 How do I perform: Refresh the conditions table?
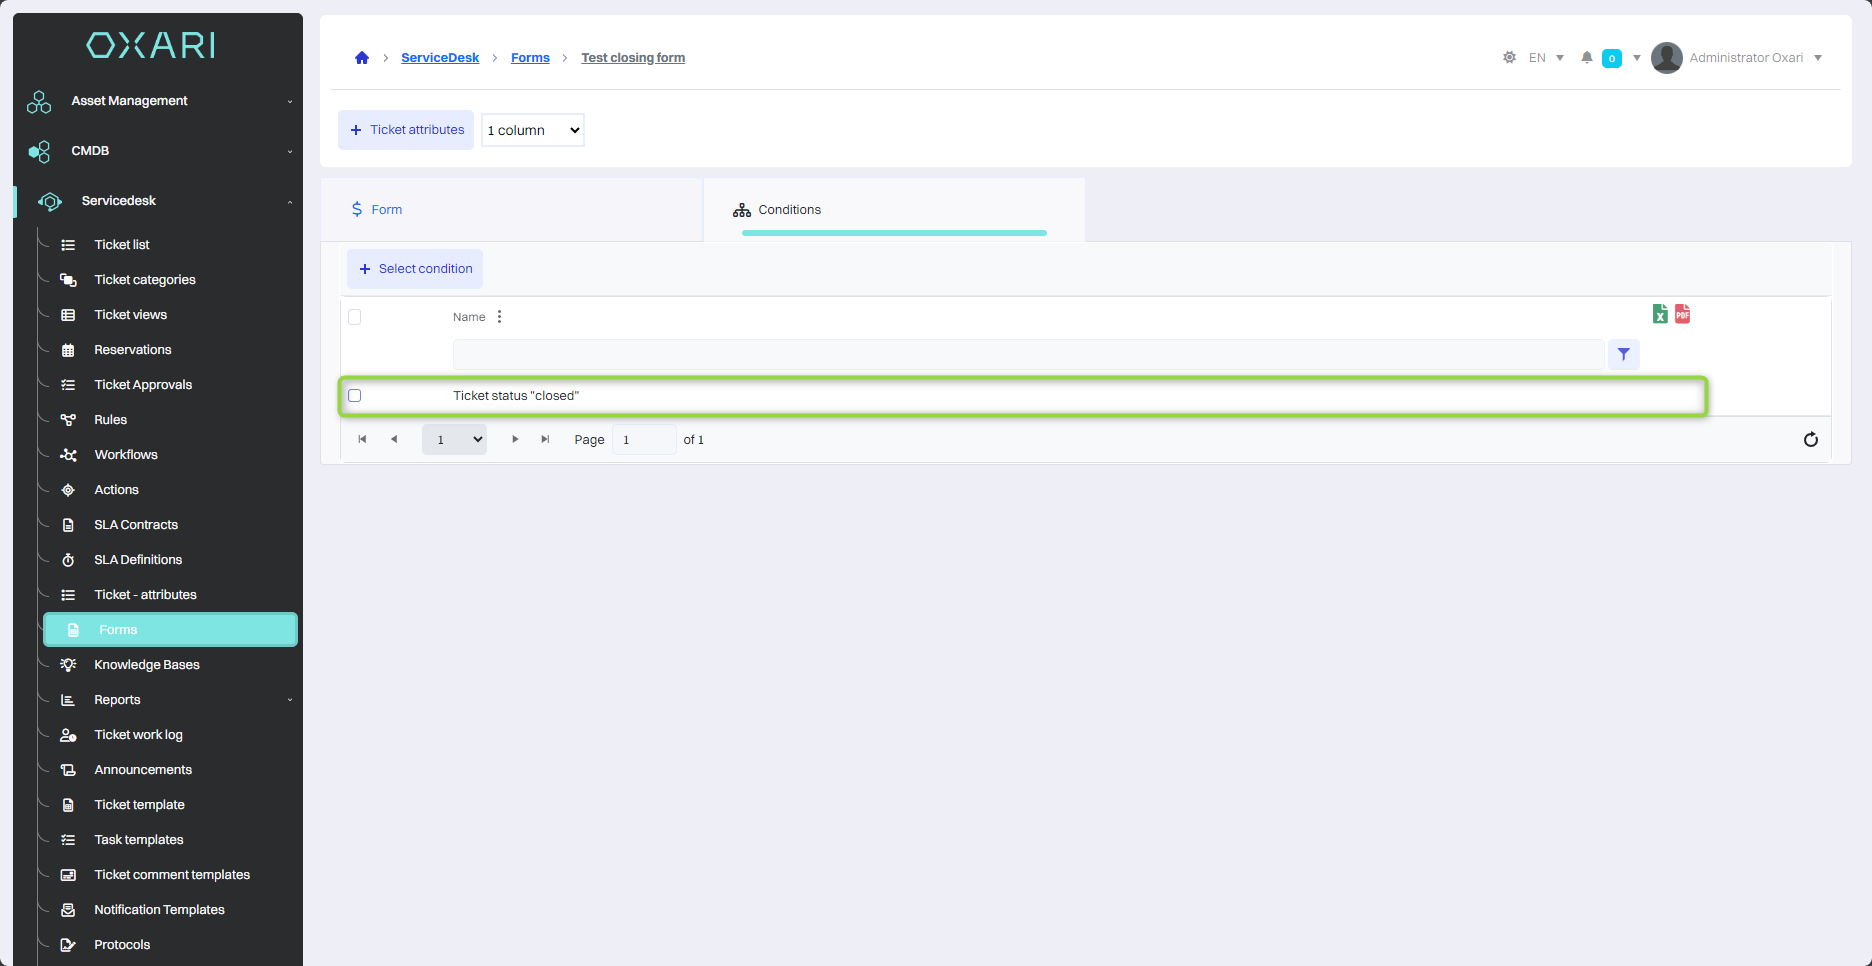(1810, 440)
